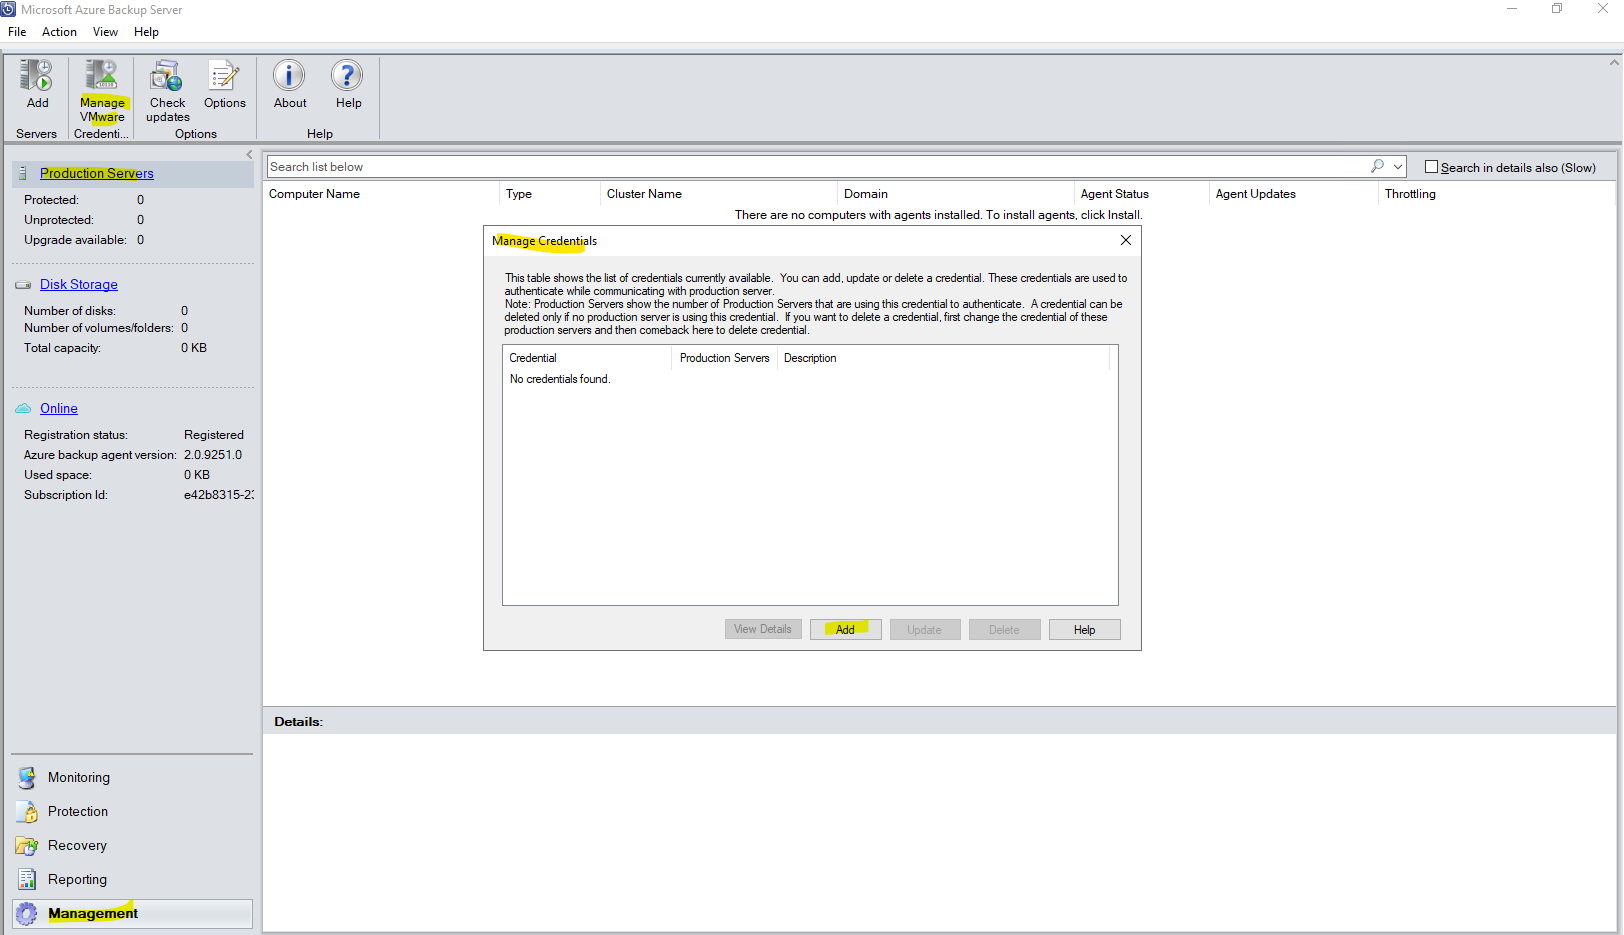The width and height of the screenshot is (1624, 935).
Task: Click the Delete button in dialog
Action: pyautogui.click(x=1005, y=629)
